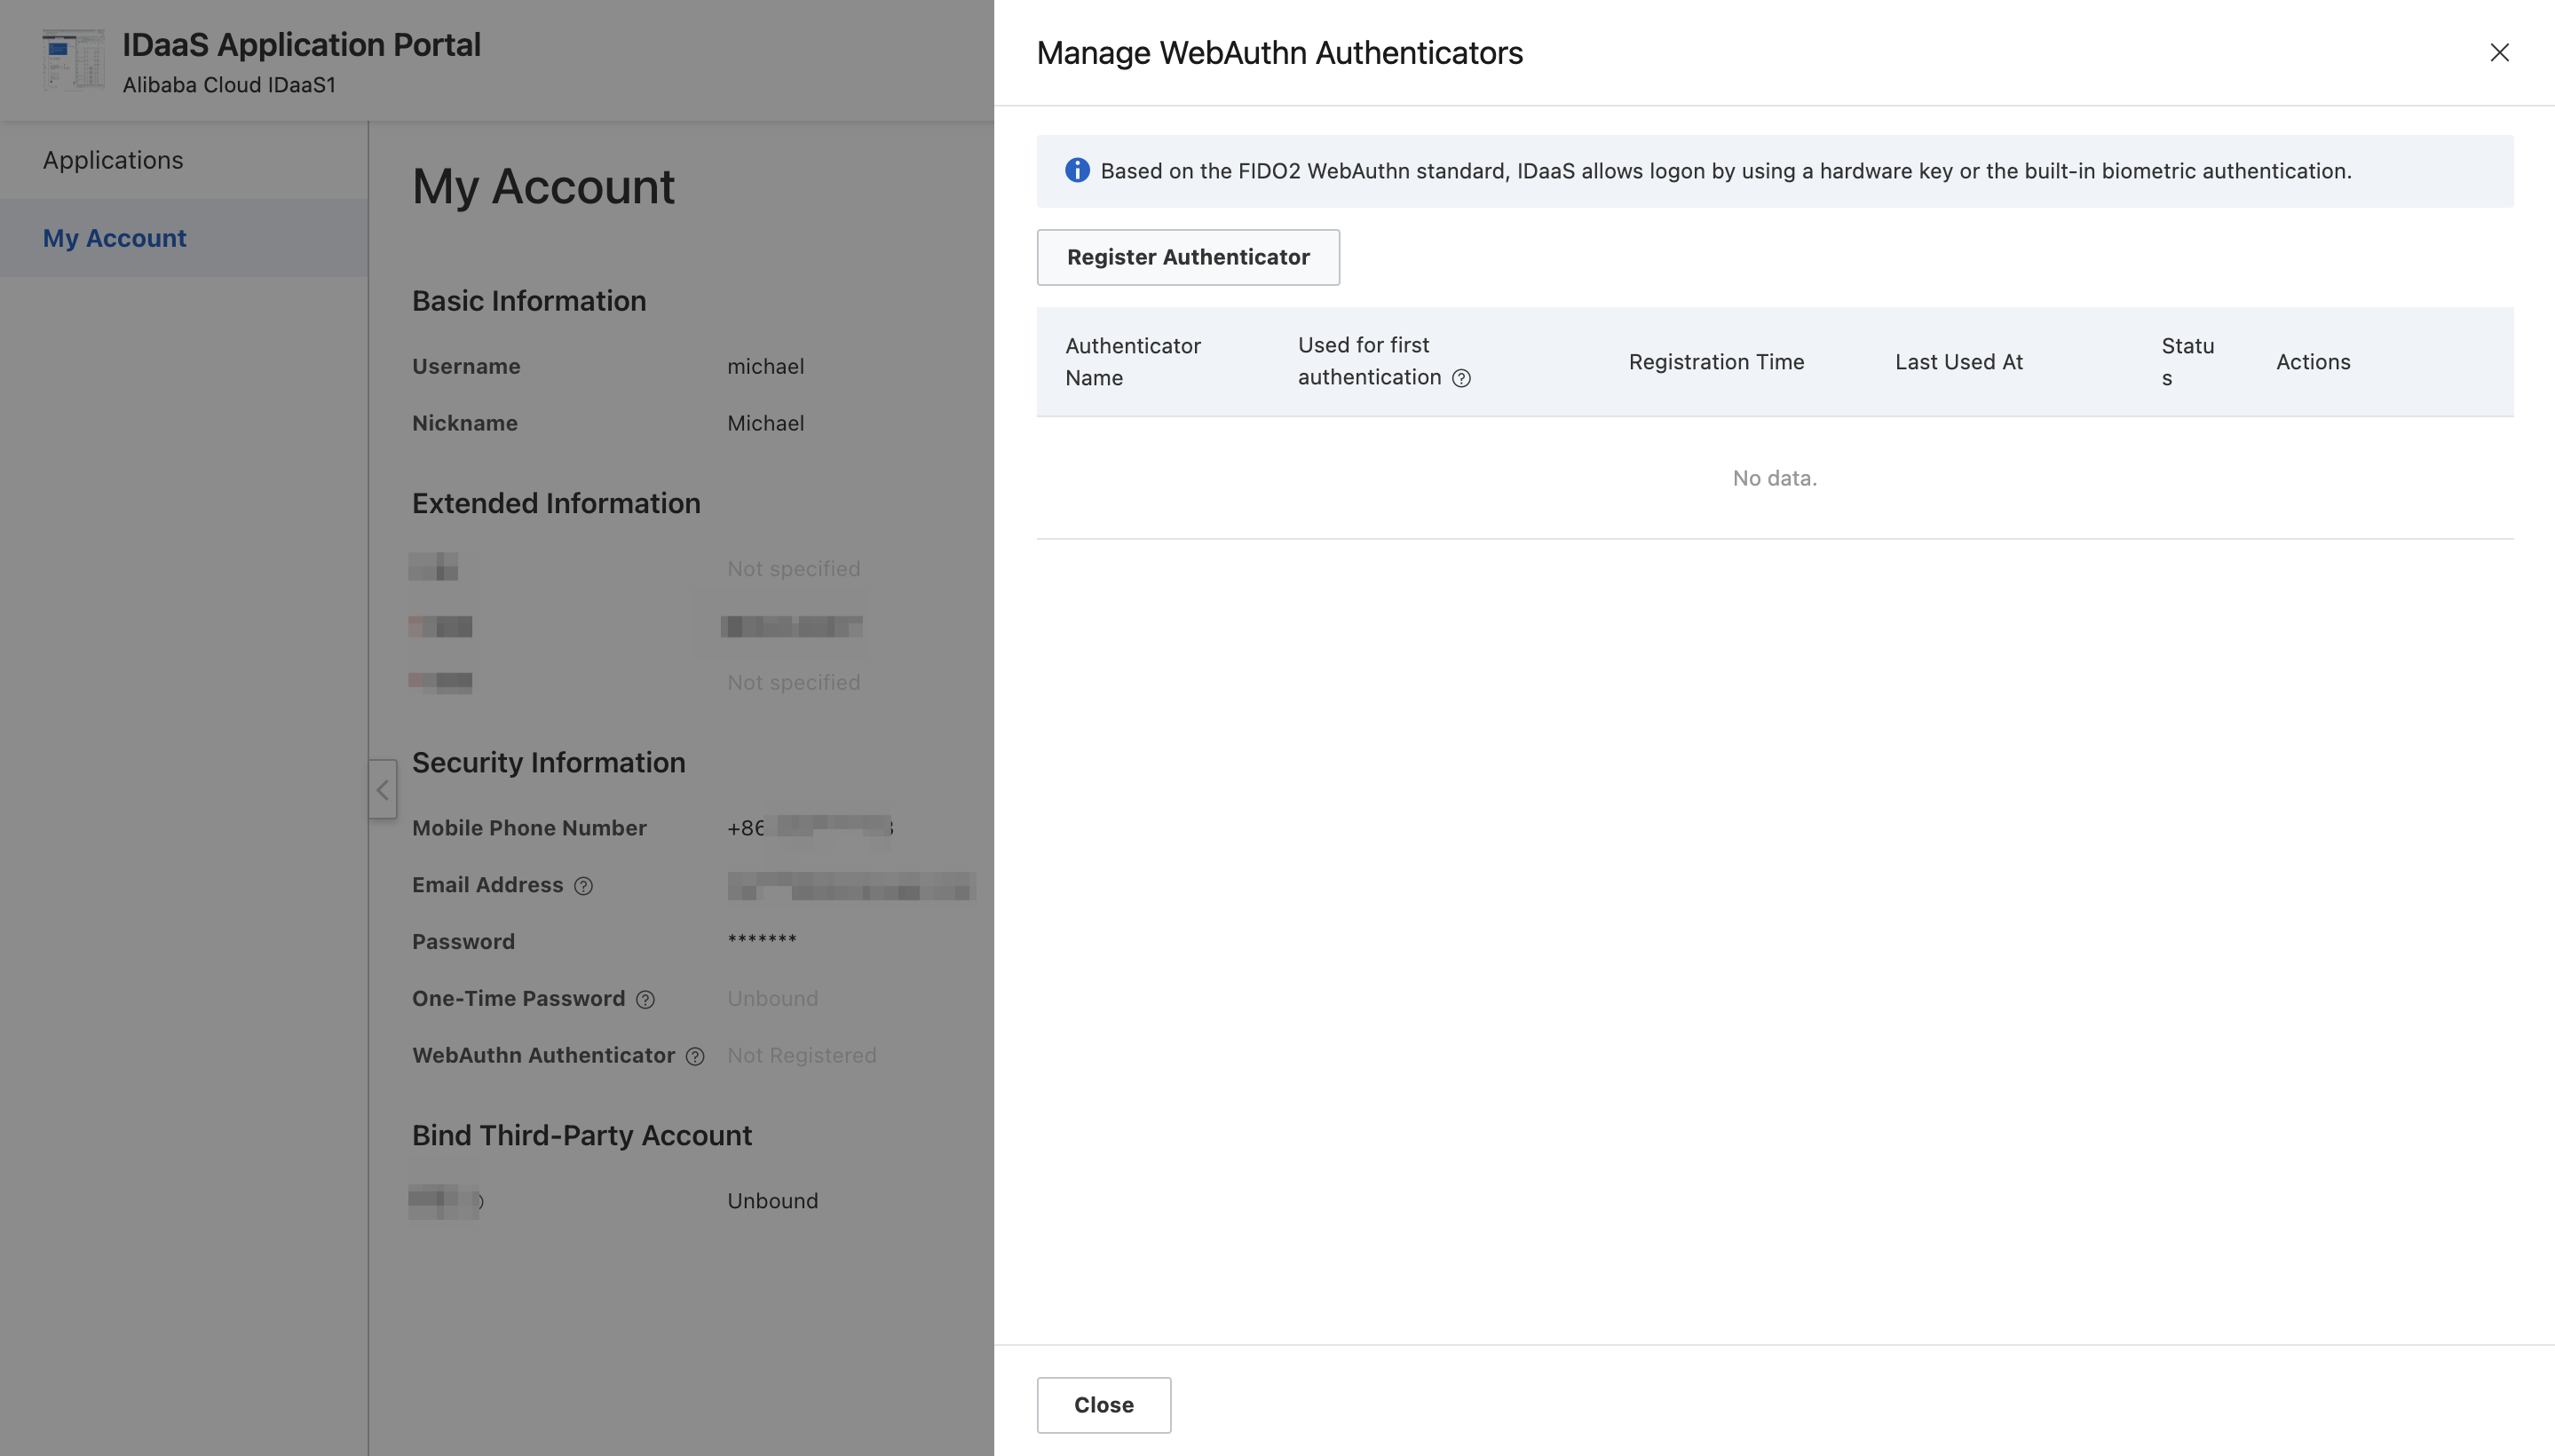Click the Manage WebAuthn Authenticators title
The width and height of the screenshot is (2555, 1456).
(x=1279, y=52)
